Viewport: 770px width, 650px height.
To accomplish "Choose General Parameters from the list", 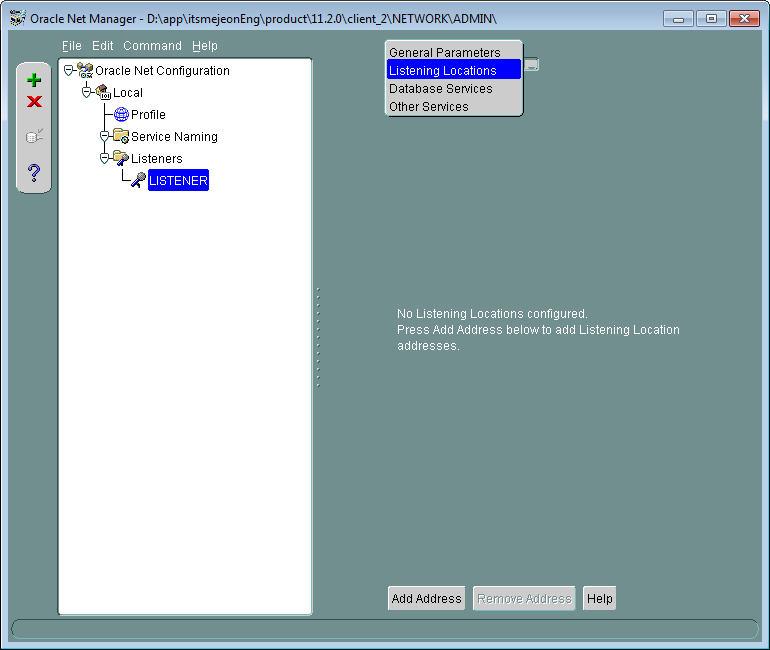I will click(454, 52).
